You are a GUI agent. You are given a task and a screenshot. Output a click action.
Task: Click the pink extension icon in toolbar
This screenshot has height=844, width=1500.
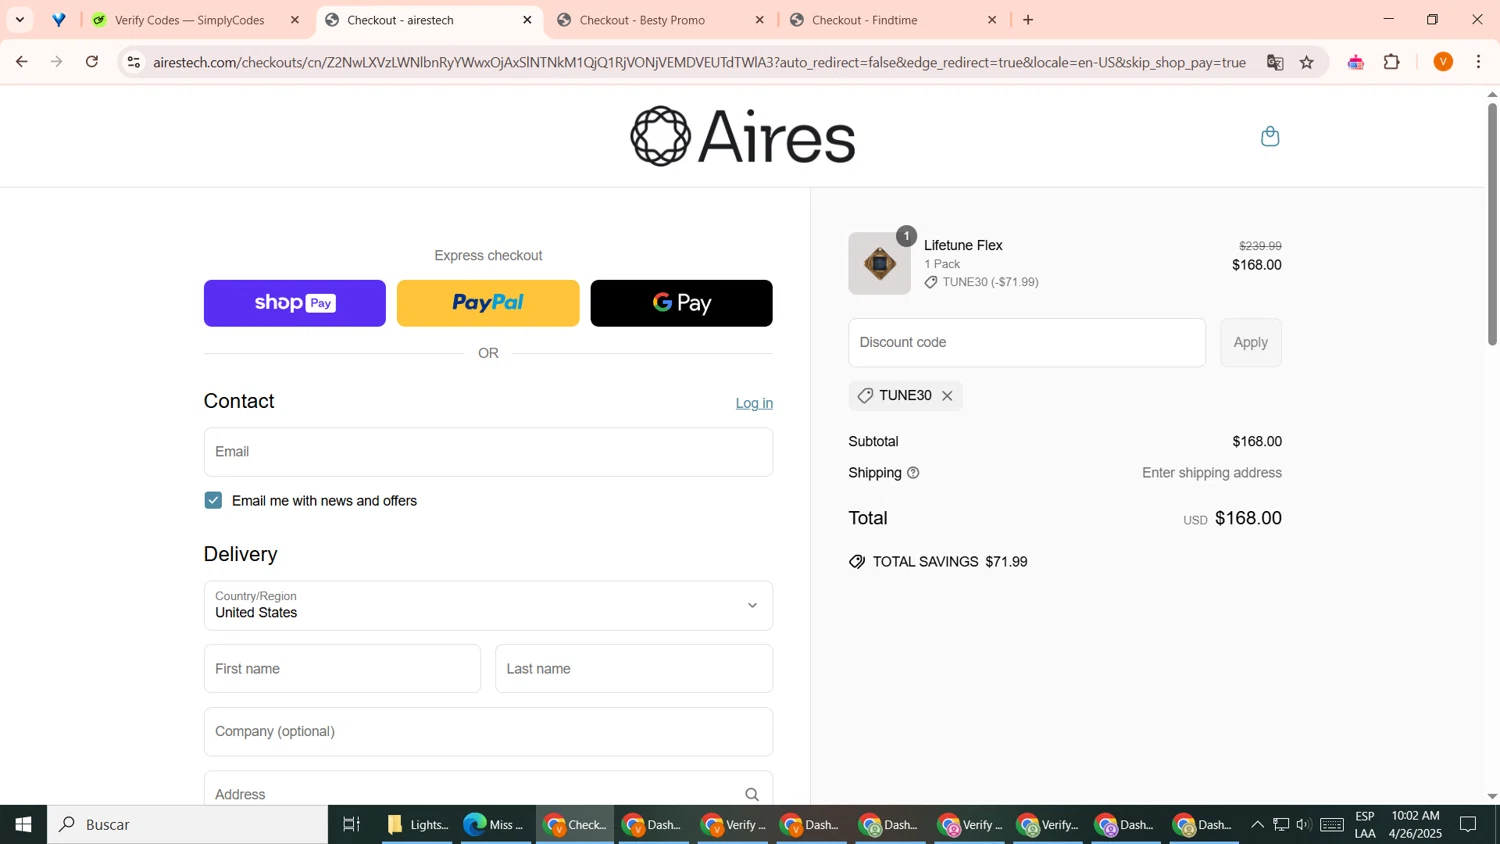point(1356,62)
